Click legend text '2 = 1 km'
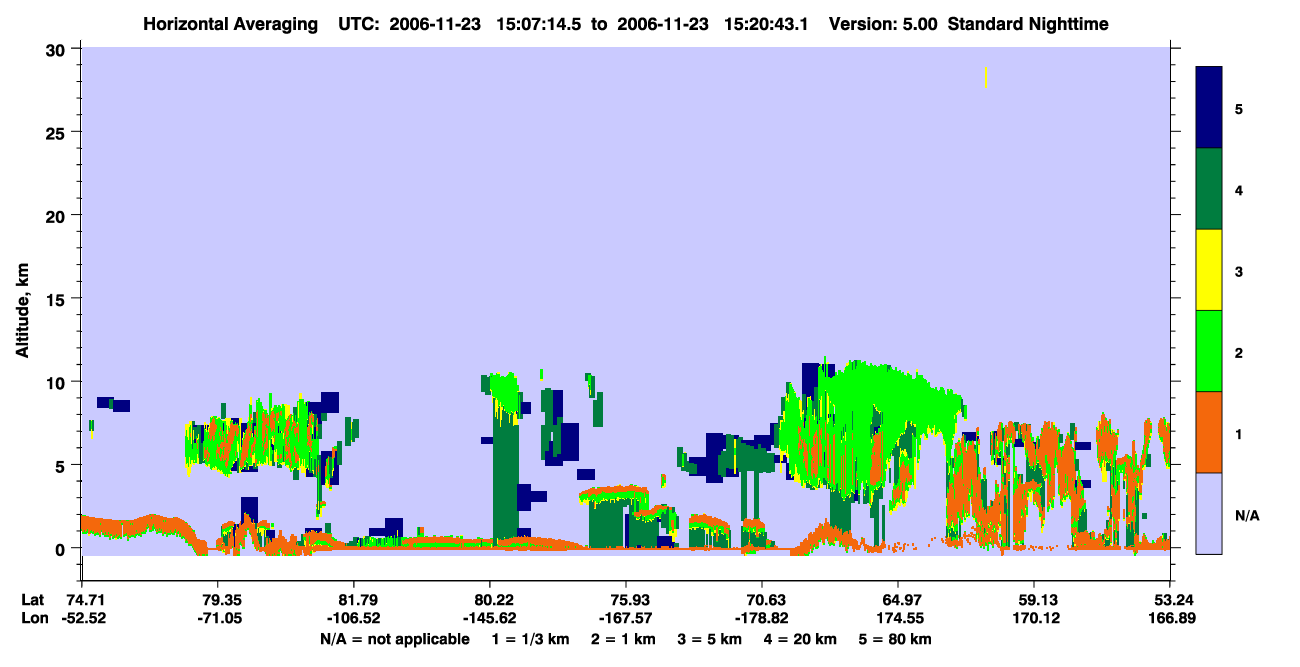Viewport: 1300px width, 667px height. 624,639
